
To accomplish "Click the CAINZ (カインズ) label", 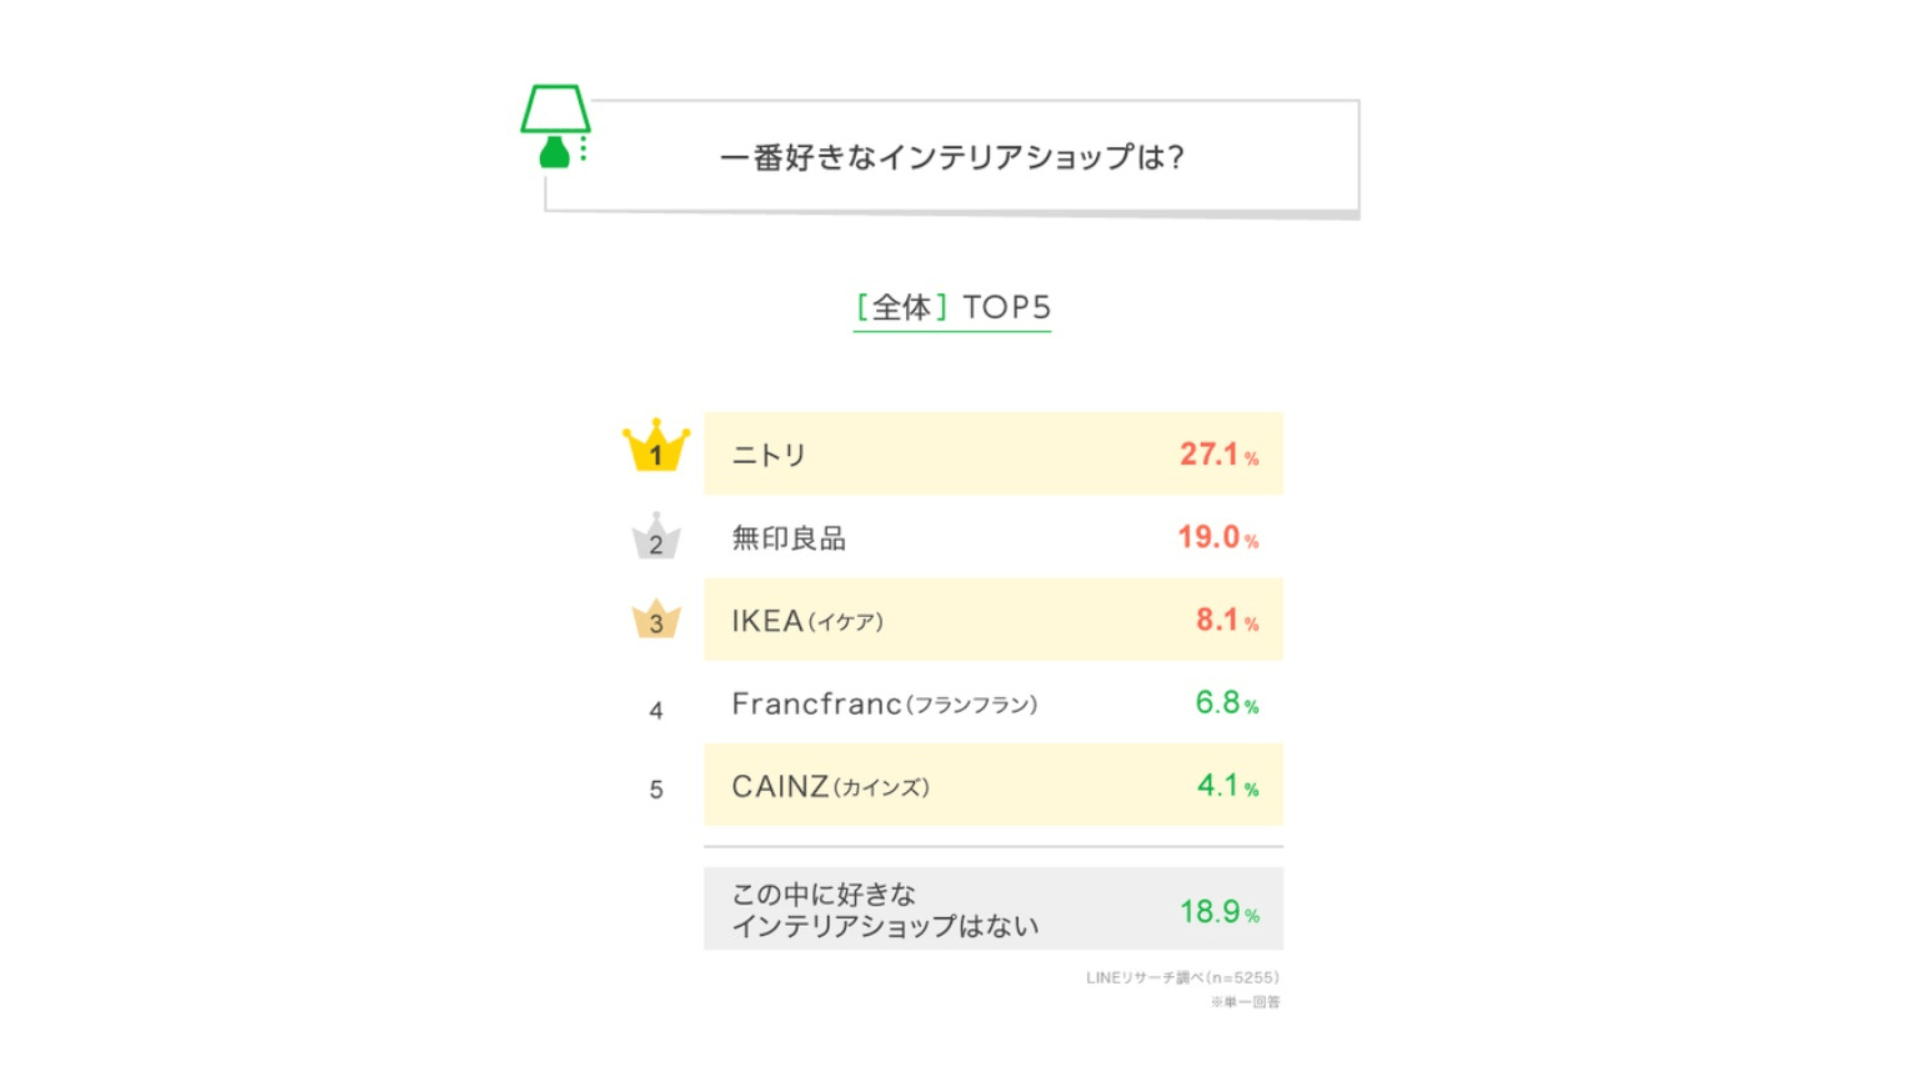I will click(x=830, y=787).
